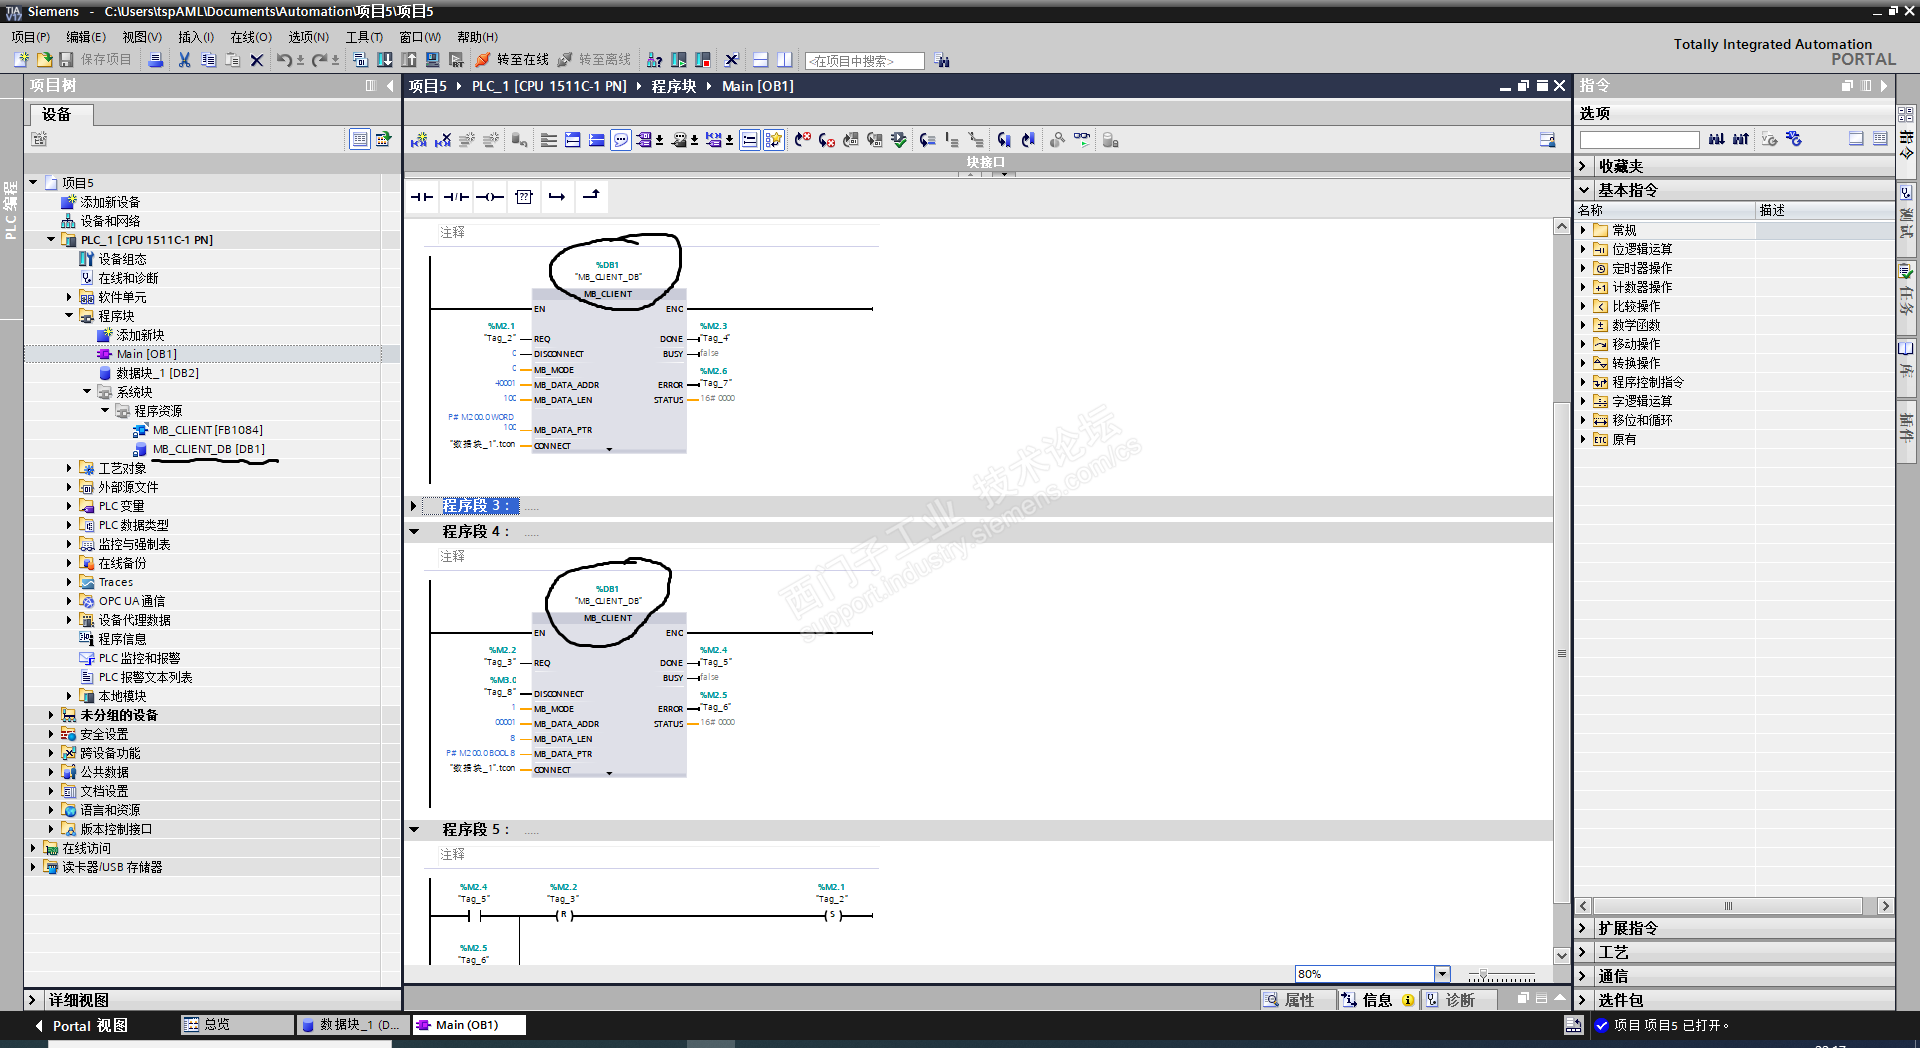Insert an output coil instruction
Viewport: 1920px width, 1048px height.
tap(490, 197)
